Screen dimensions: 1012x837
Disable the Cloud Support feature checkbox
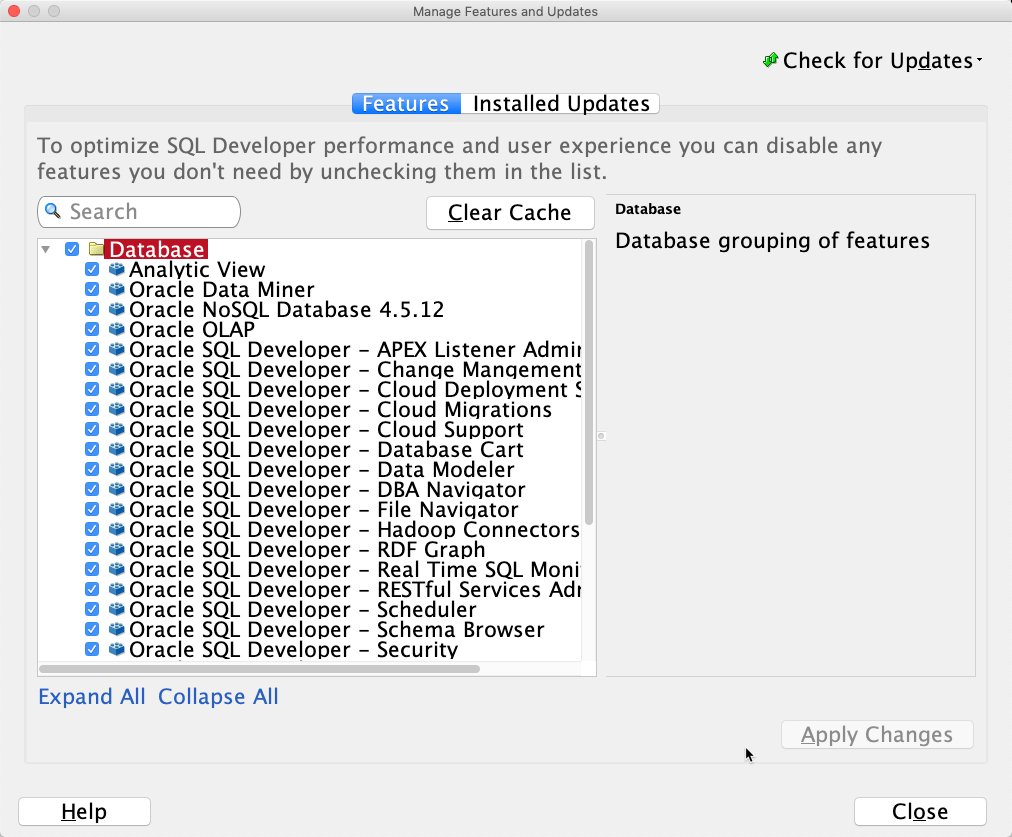pyautogui.click(x=92, y=429)
